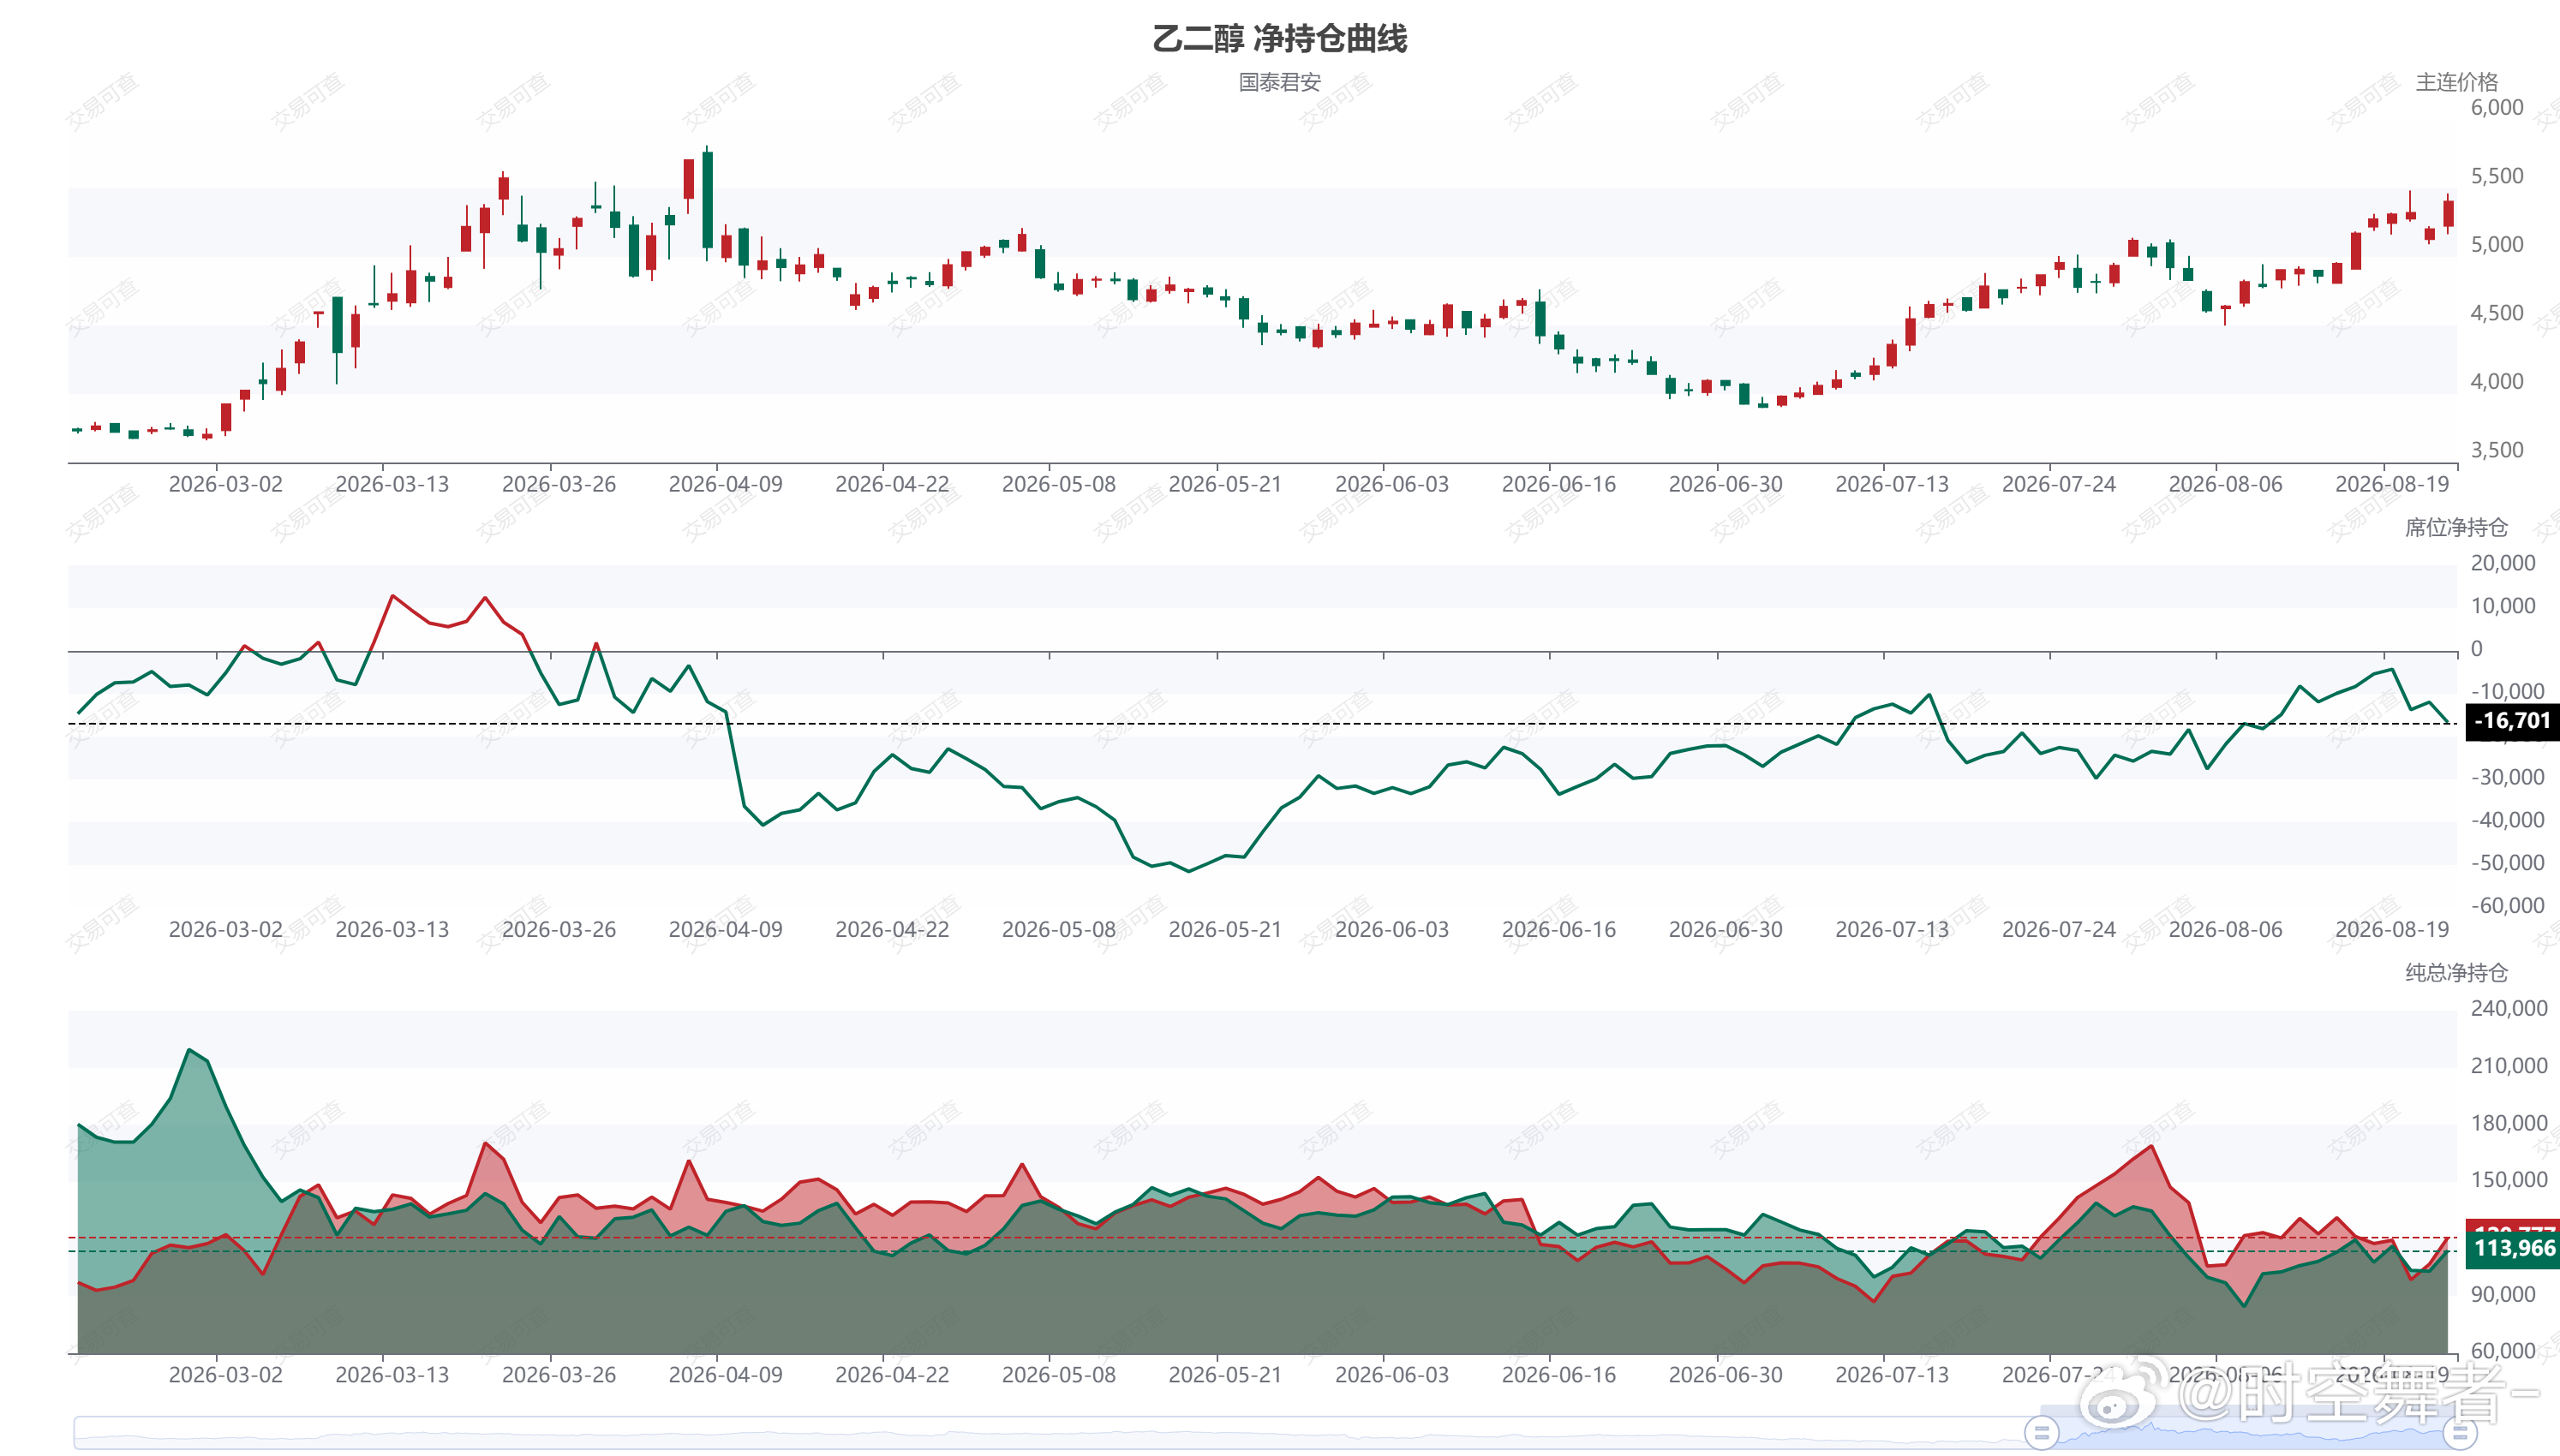Click the 席位净持仓 axis name
Image resolution: width=2560 pixels, height=1456 pixels.
(2456, 527)
